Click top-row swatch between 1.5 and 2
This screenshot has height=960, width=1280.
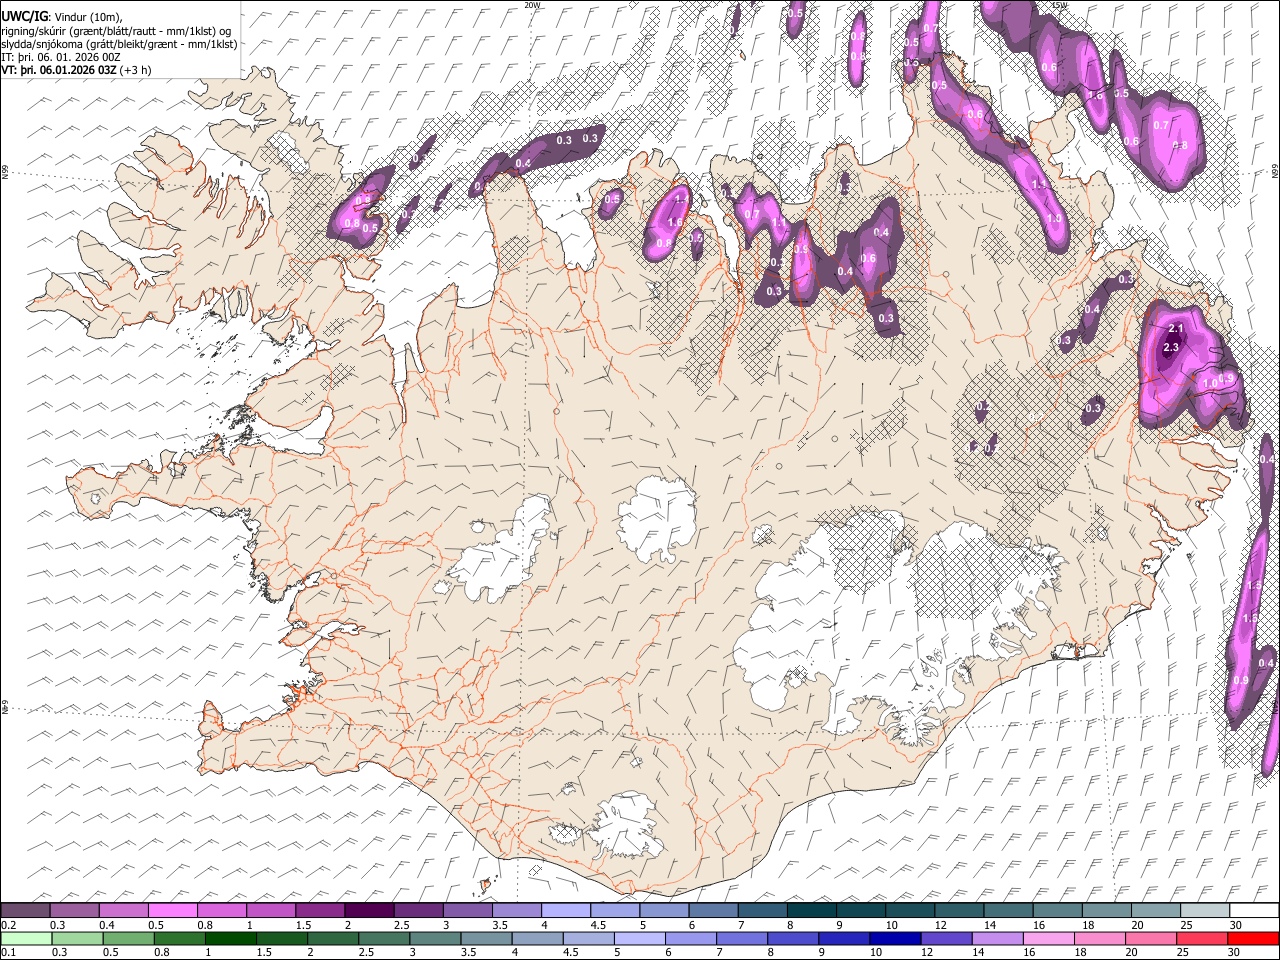(x=320, y=911)
